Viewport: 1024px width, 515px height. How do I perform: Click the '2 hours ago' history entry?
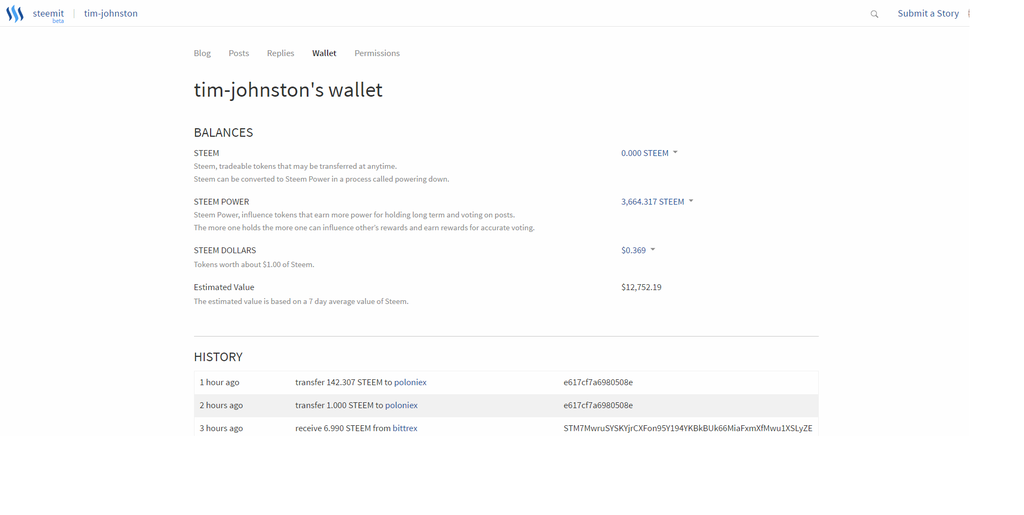click(221, 405)
